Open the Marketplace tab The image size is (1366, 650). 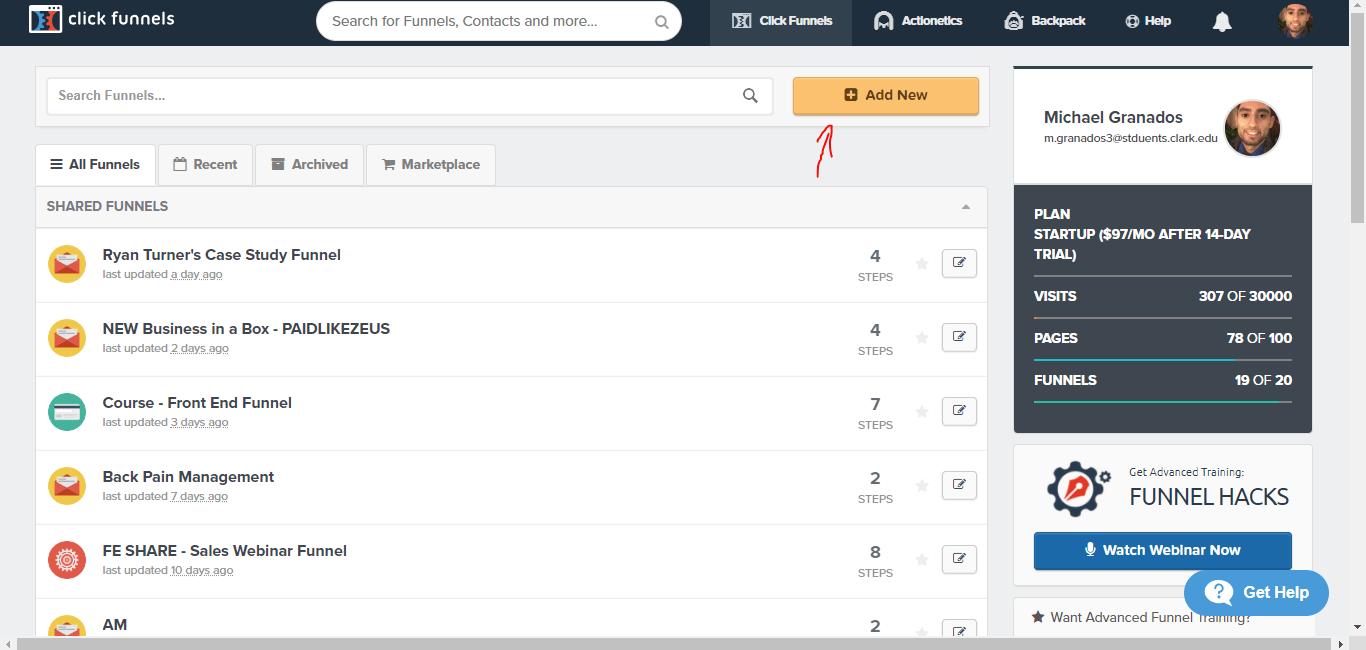click(430, 165)
